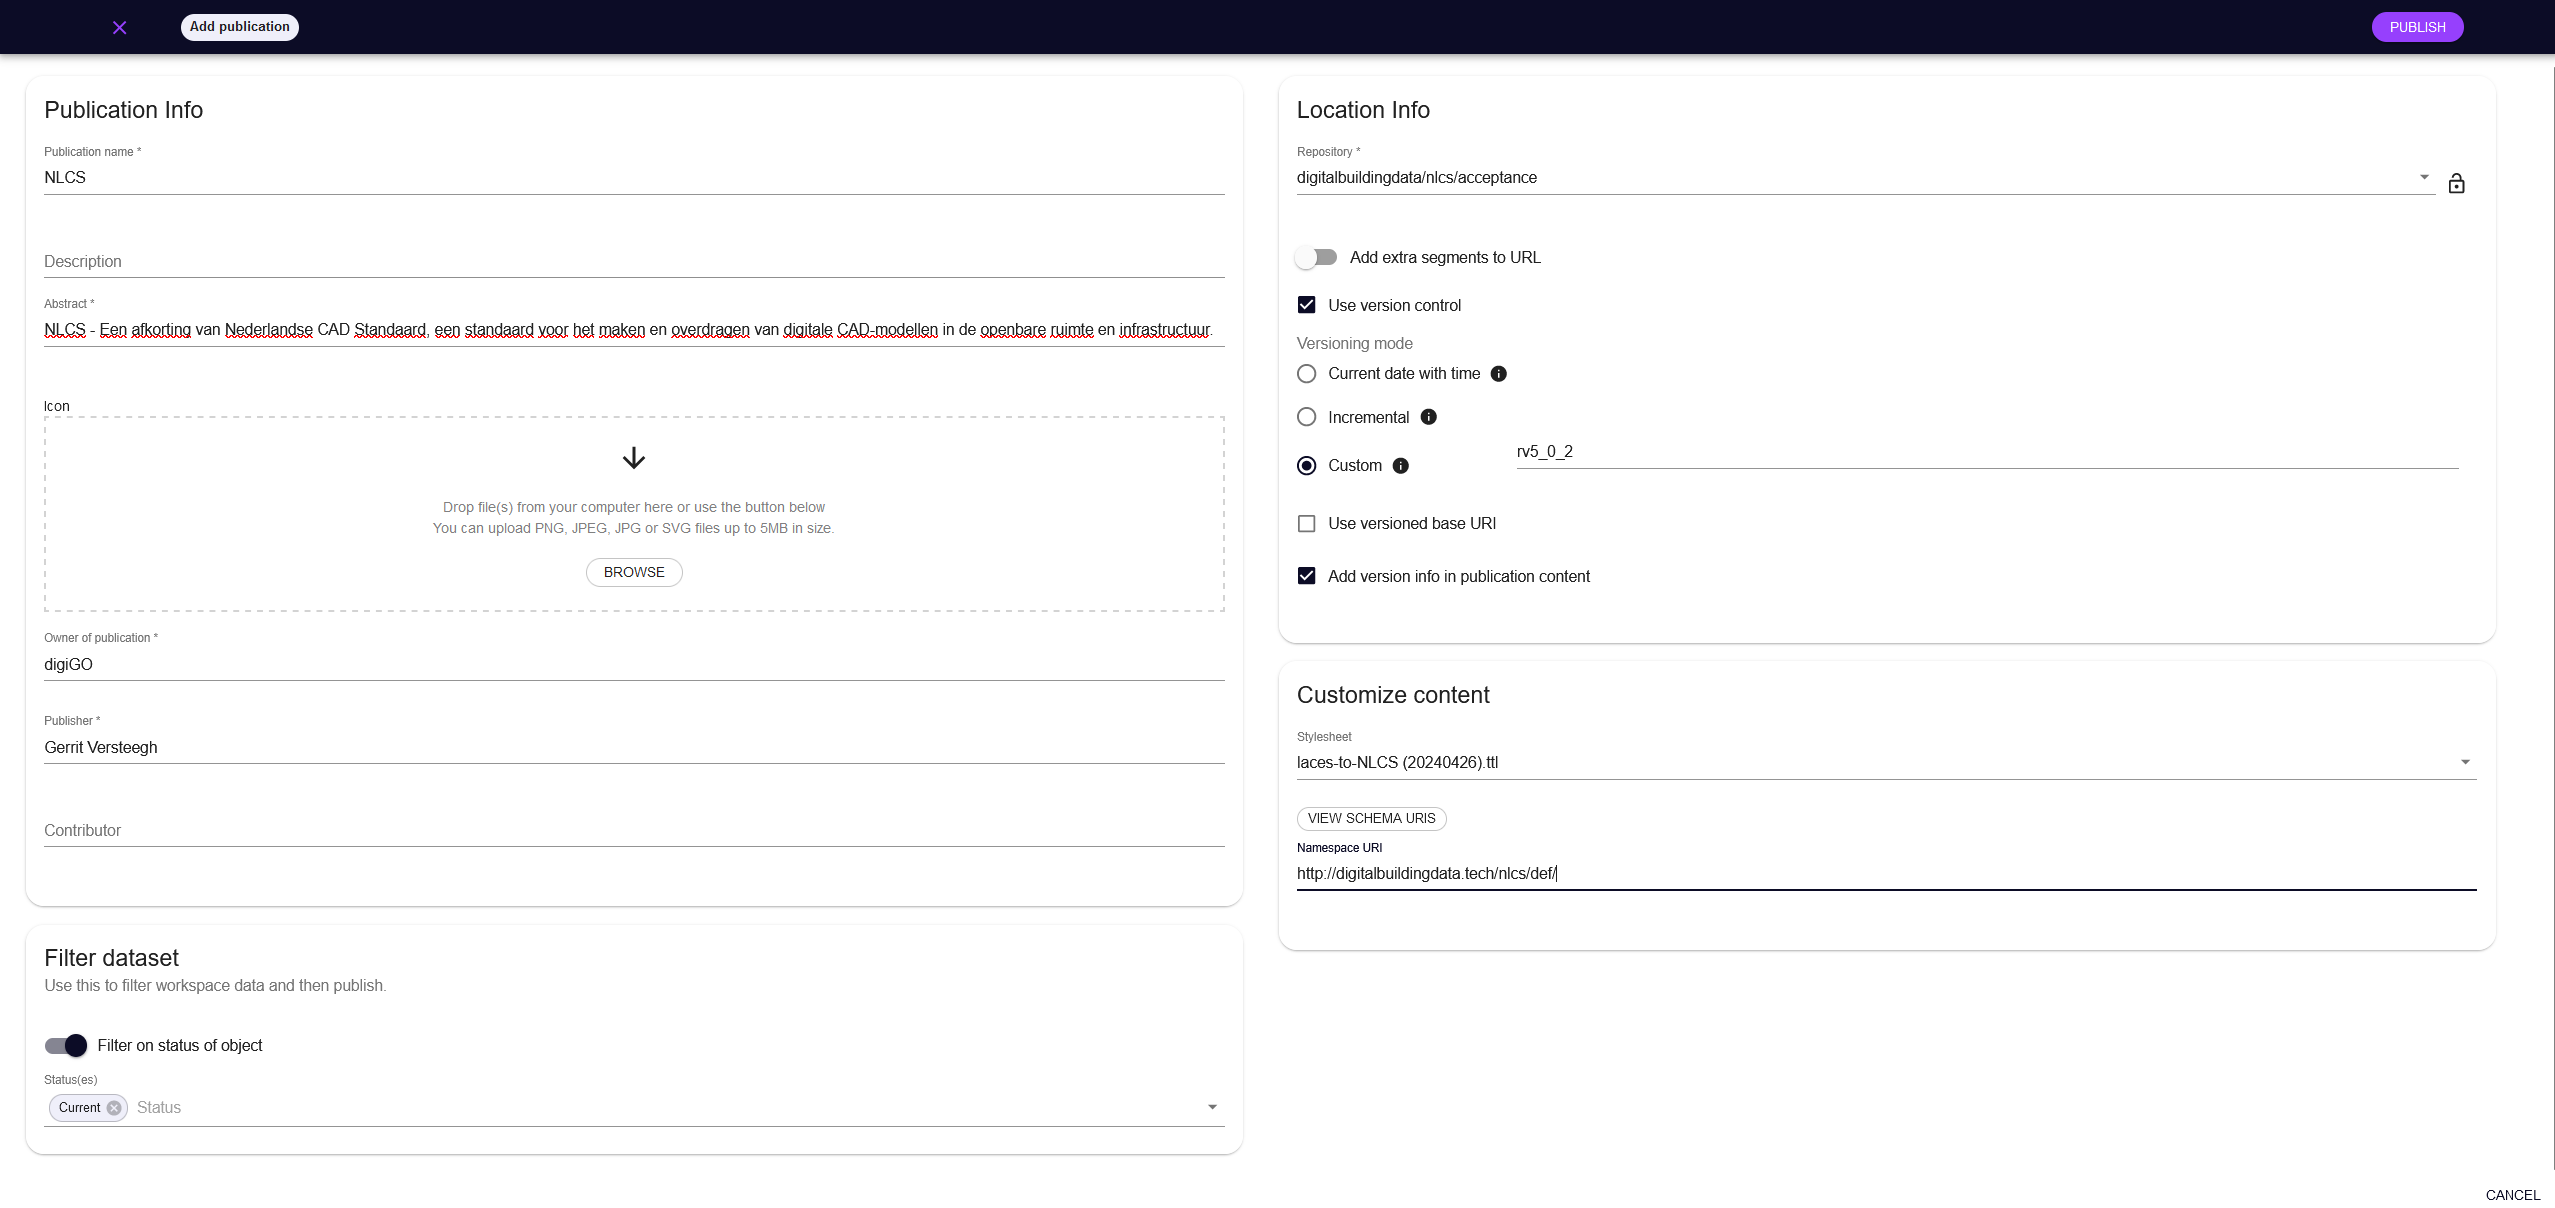This screenshot has height=1208, width=2555.
Task: Remove the Current status chip
Action: pyautogui.click(x=114, y=1108)
